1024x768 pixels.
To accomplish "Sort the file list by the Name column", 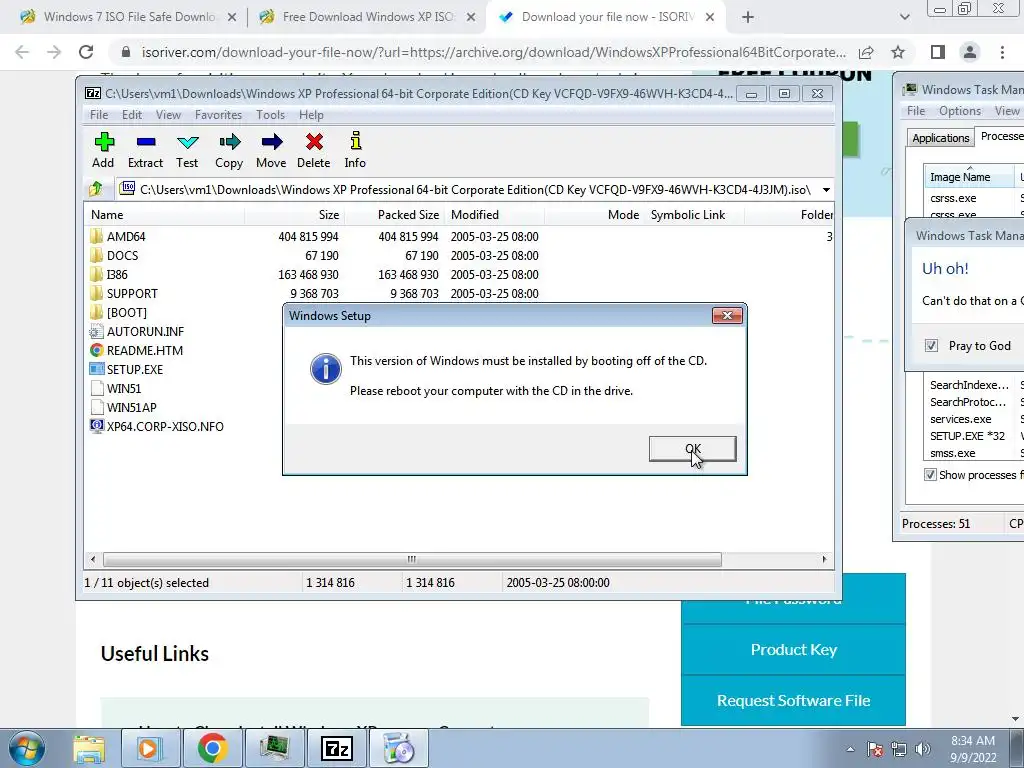I will (165, 215).
